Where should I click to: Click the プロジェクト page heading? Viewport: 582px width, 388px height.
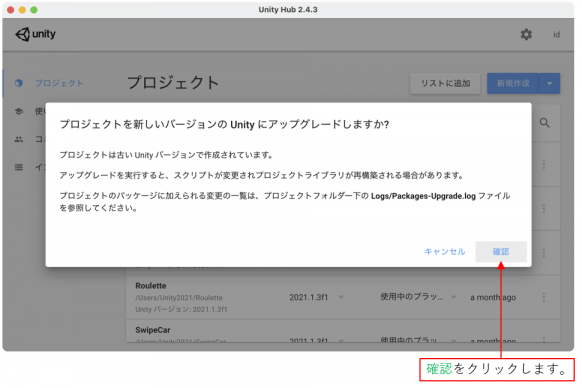173,82
